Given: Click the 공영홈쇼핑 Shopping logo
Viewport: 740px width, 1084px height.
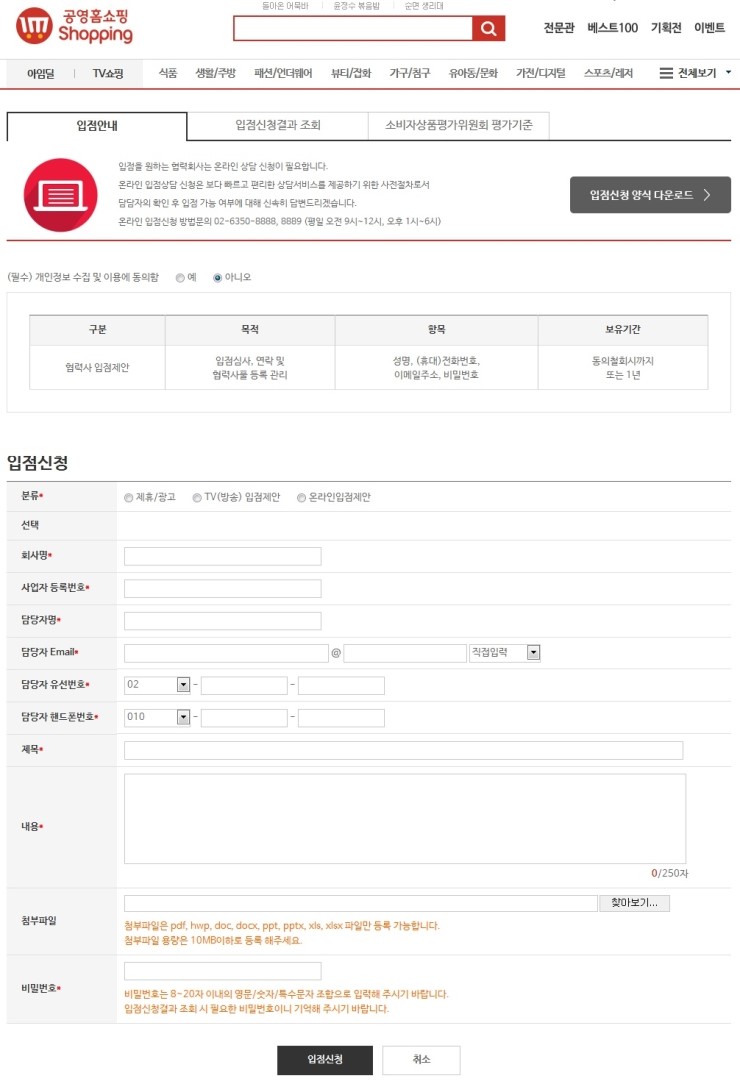Looking at the screenshot, I should (75, 26).
